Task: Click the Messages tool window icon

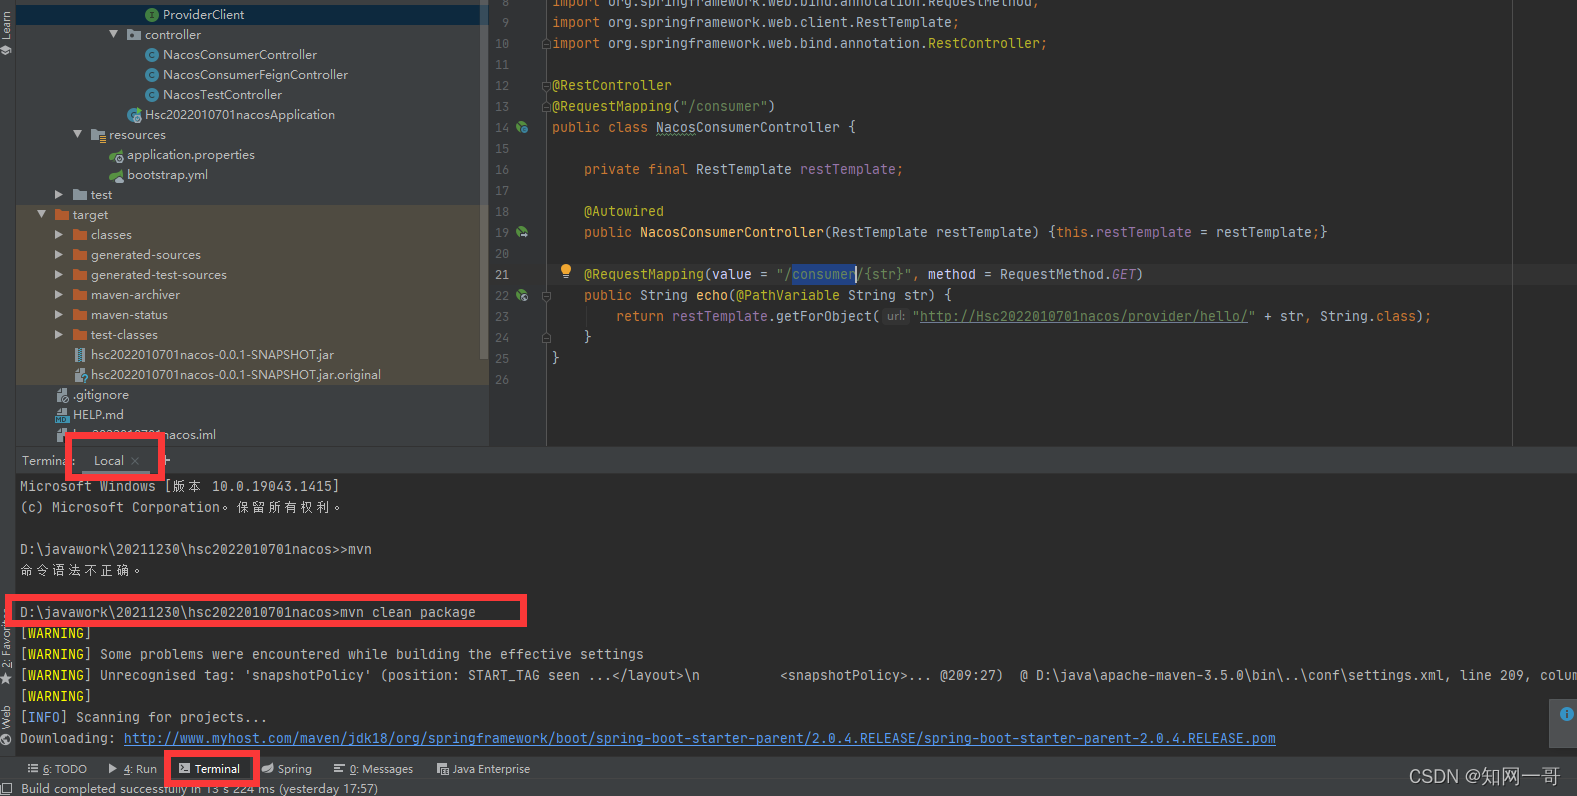Action: point(339,769)
